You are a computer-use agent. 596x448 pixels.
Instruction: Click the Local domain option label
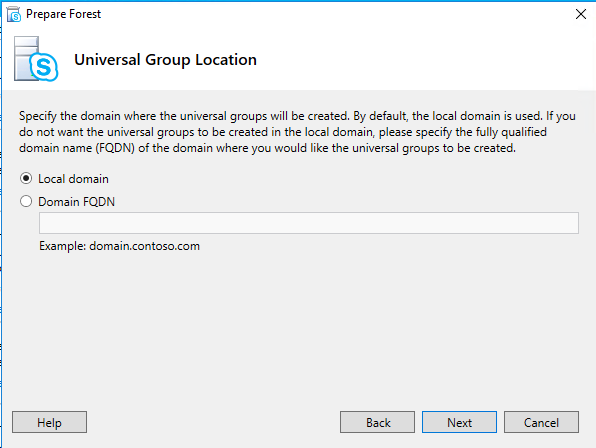click(x=73, y=179)
